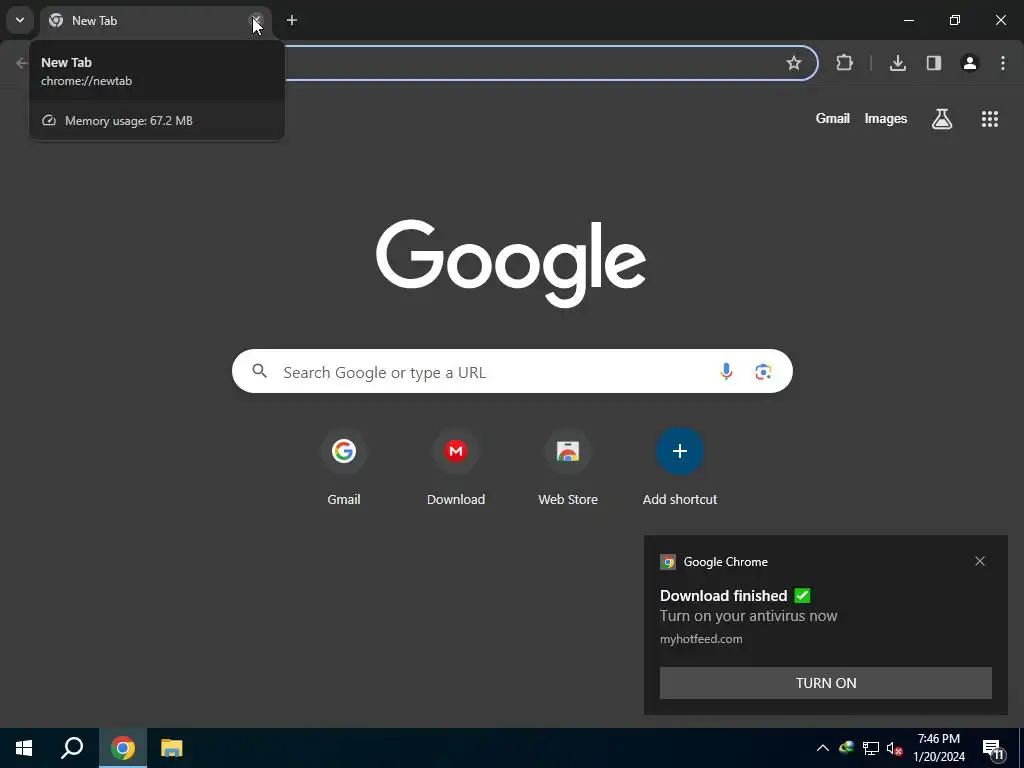Search by image with Google Lens icon

[x=763, y=372]
